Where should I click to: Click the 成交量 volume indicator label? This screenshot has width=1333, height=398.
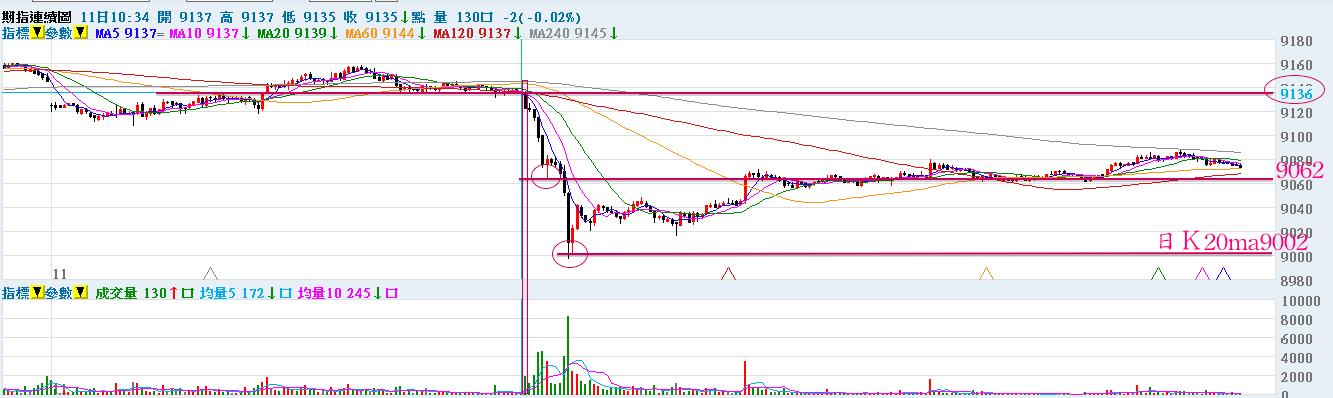pyautogui.click(x=116, y=293)
